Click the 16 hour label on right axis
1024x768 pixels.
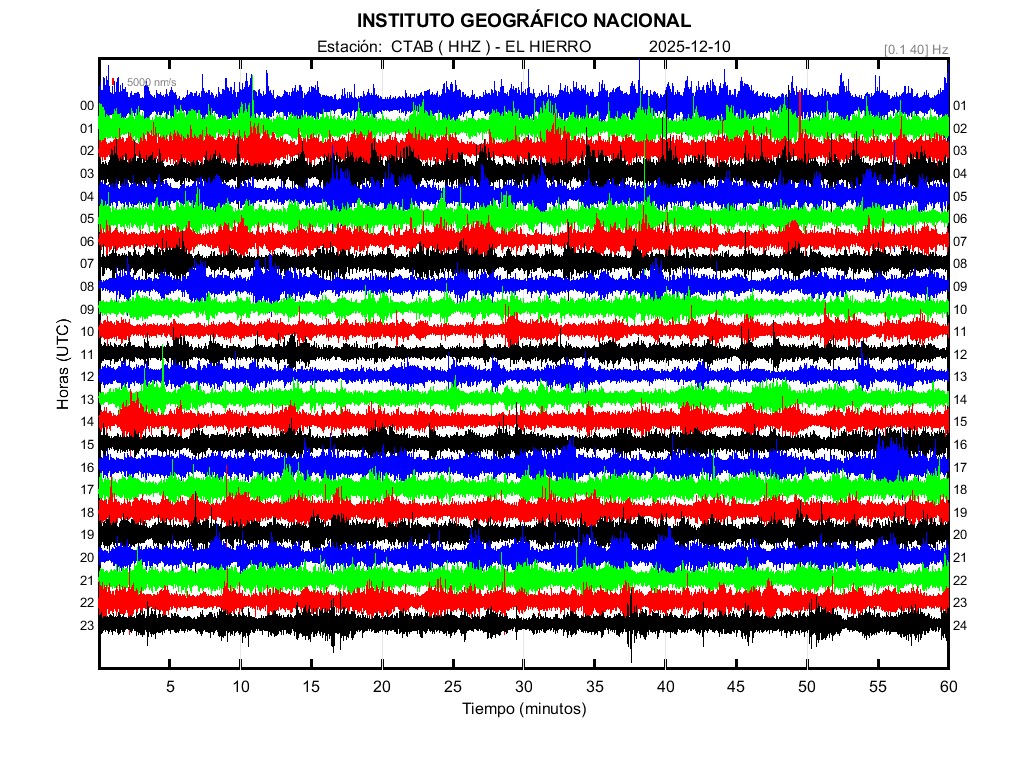coord(960,445)
